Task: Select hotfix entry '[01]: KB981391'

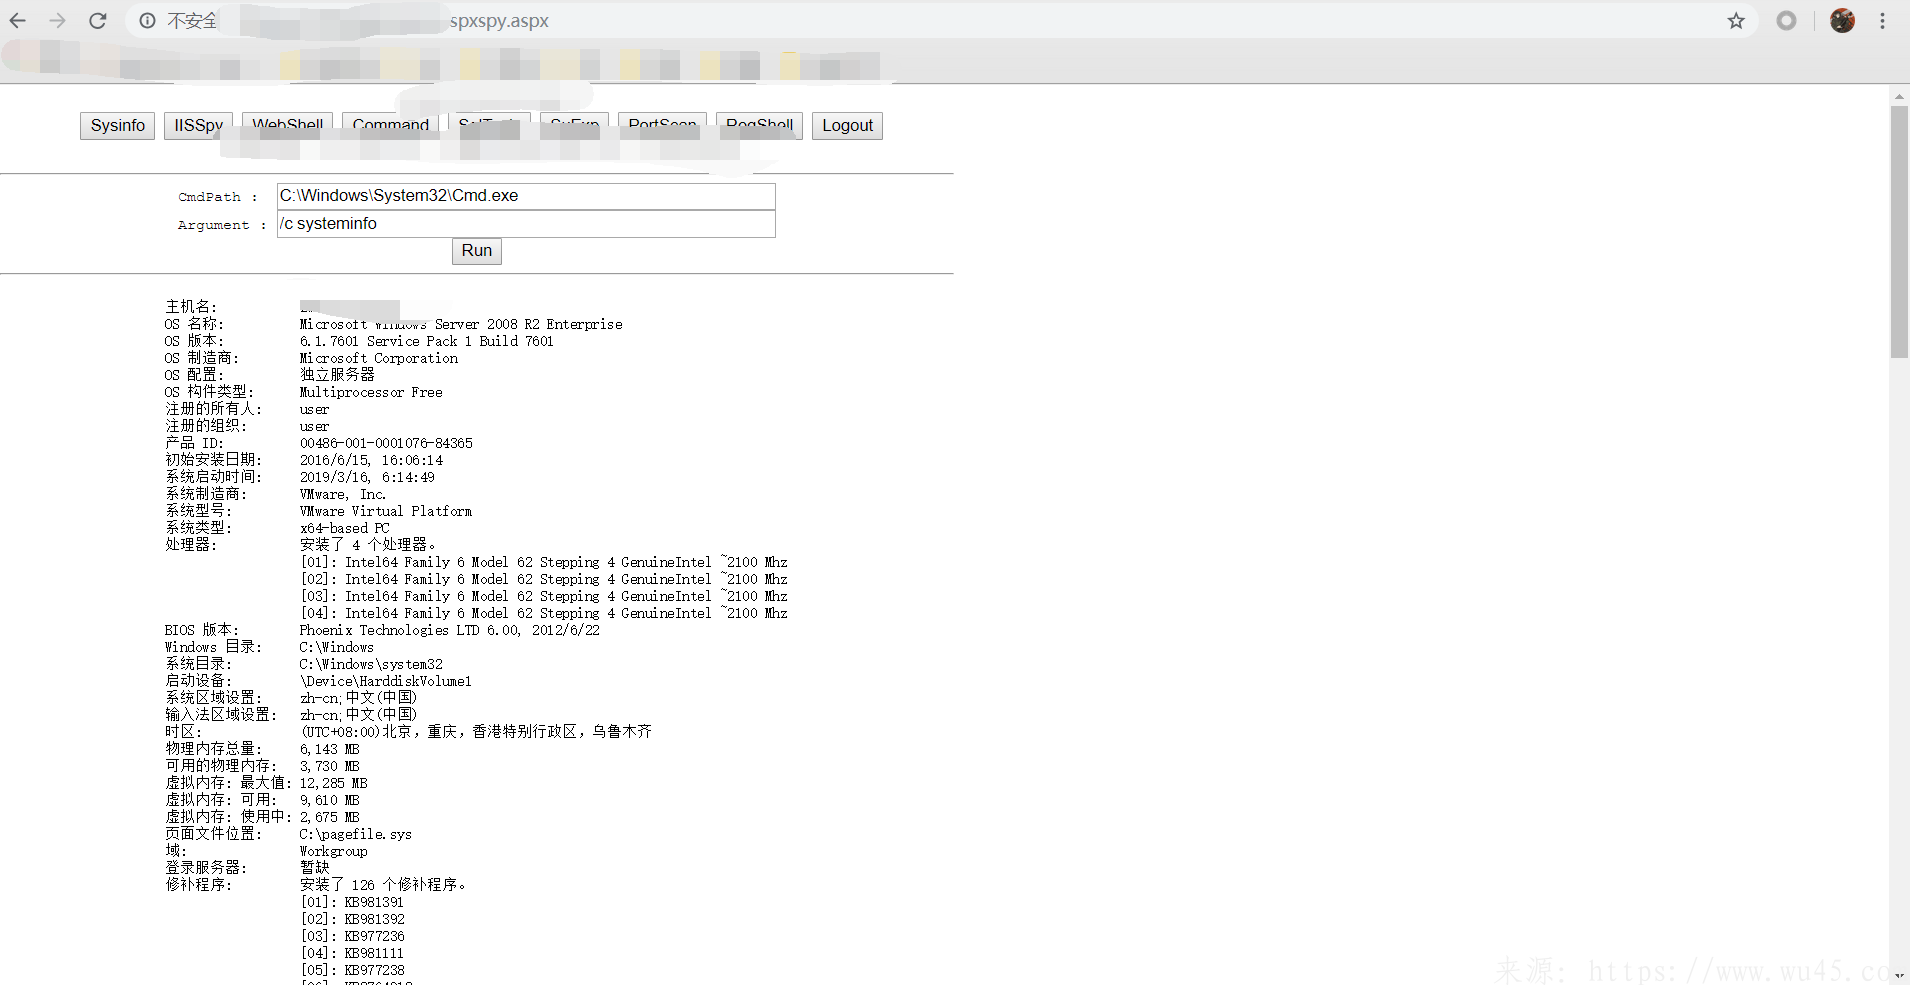Action: (x=352, y=902)
